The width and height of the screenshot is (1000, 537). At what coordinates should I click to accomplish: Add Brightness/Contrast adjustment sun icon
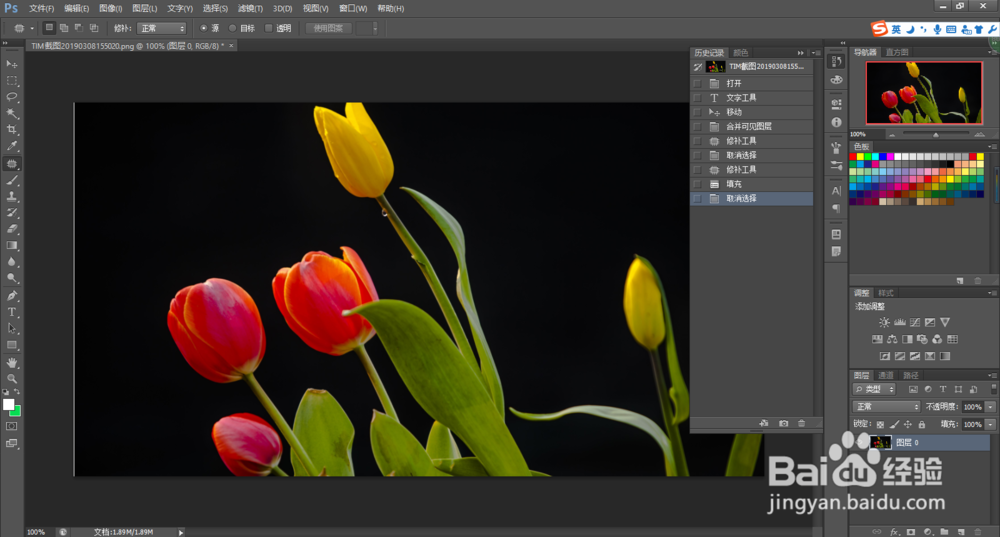click(x=884, y=322)
